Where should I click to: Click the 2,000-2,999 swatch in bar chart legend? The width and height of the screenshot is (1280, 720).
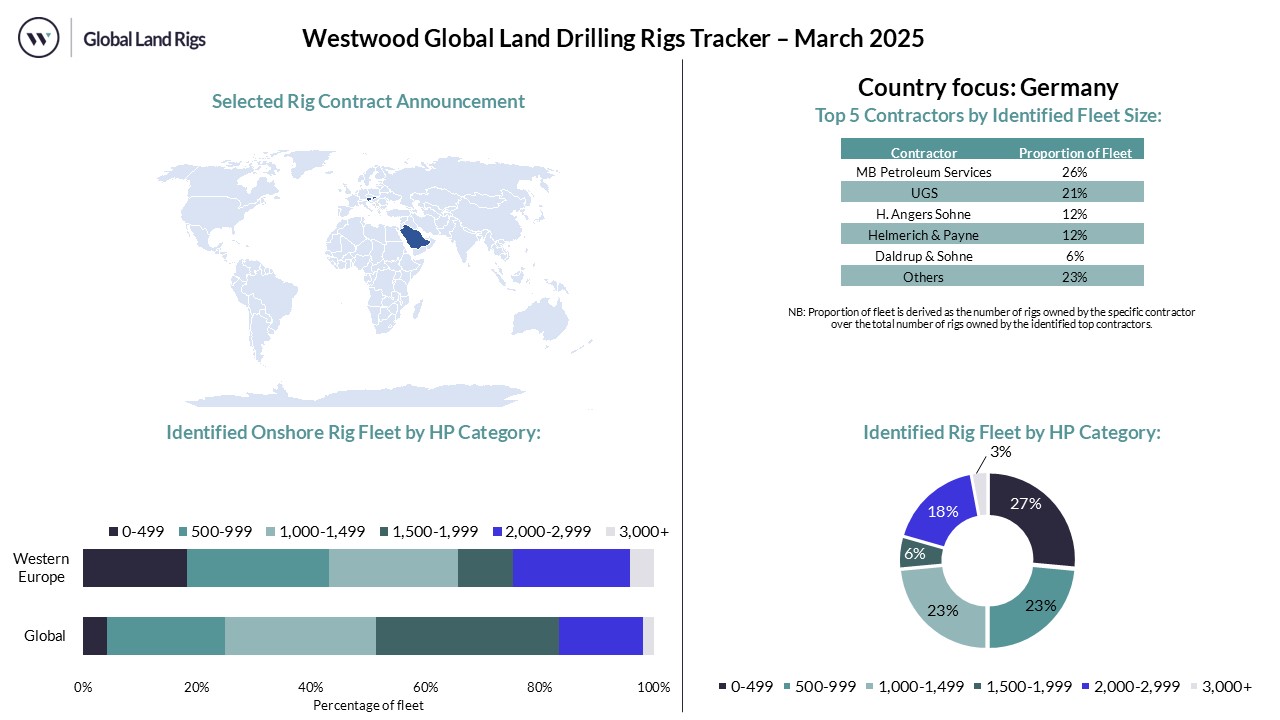coord(498,531)
